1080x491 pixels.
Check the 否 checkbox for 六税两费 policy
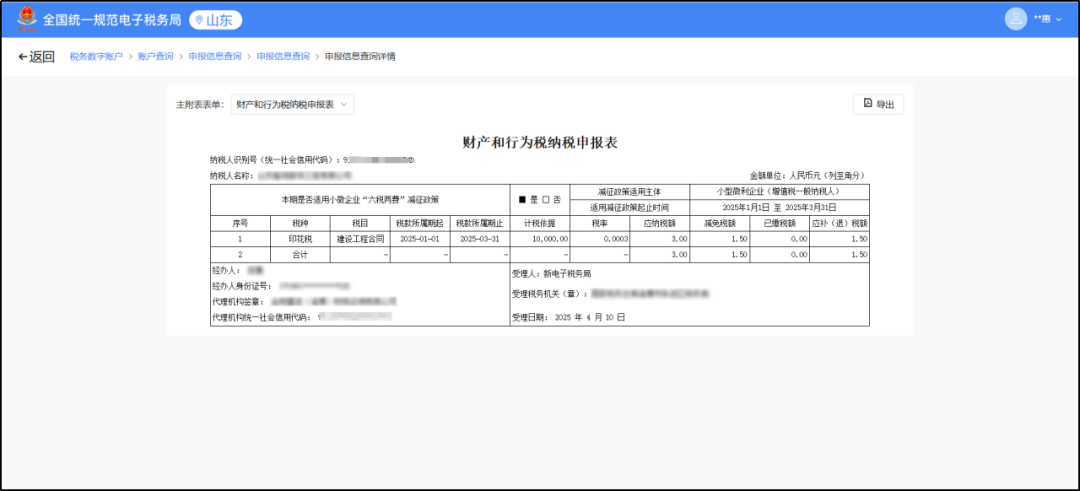pos(546,200)
